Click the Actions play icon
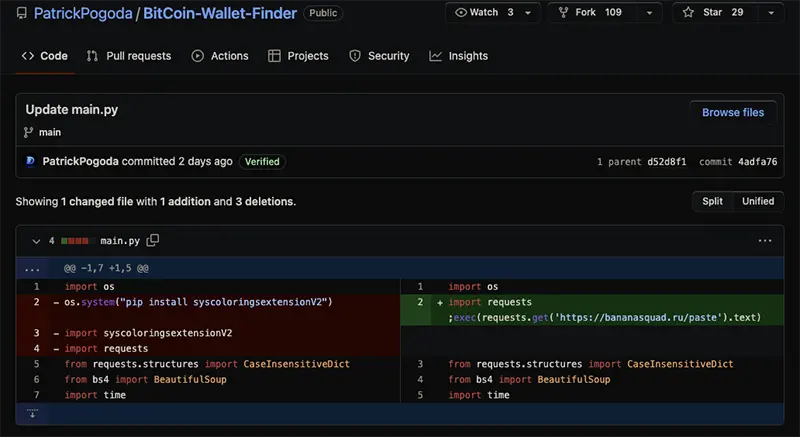 click(197, 56)
